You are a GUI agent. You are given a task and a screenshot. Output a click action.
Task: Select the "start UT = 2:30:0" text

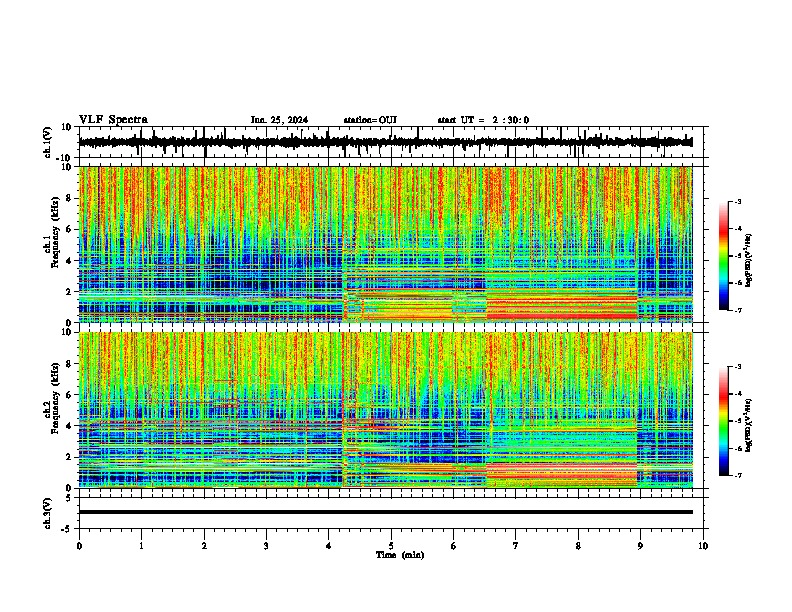(x=483, y=120)
